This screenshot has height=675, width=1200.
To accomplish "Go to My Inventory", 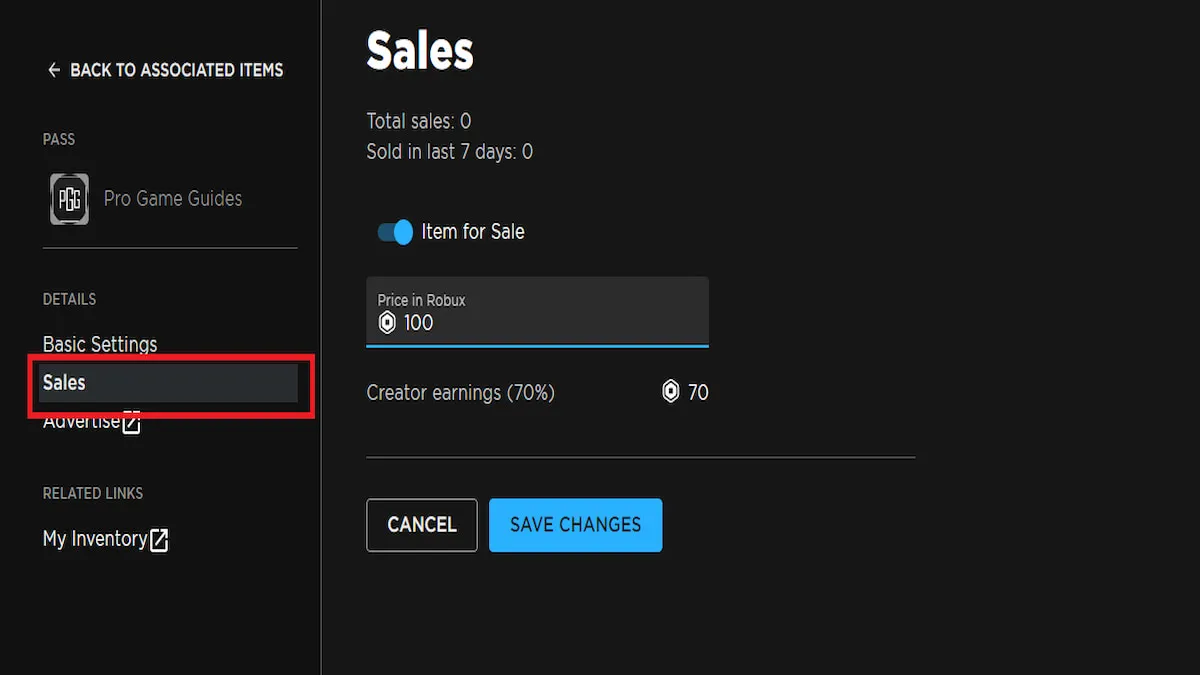I will 95,539.
